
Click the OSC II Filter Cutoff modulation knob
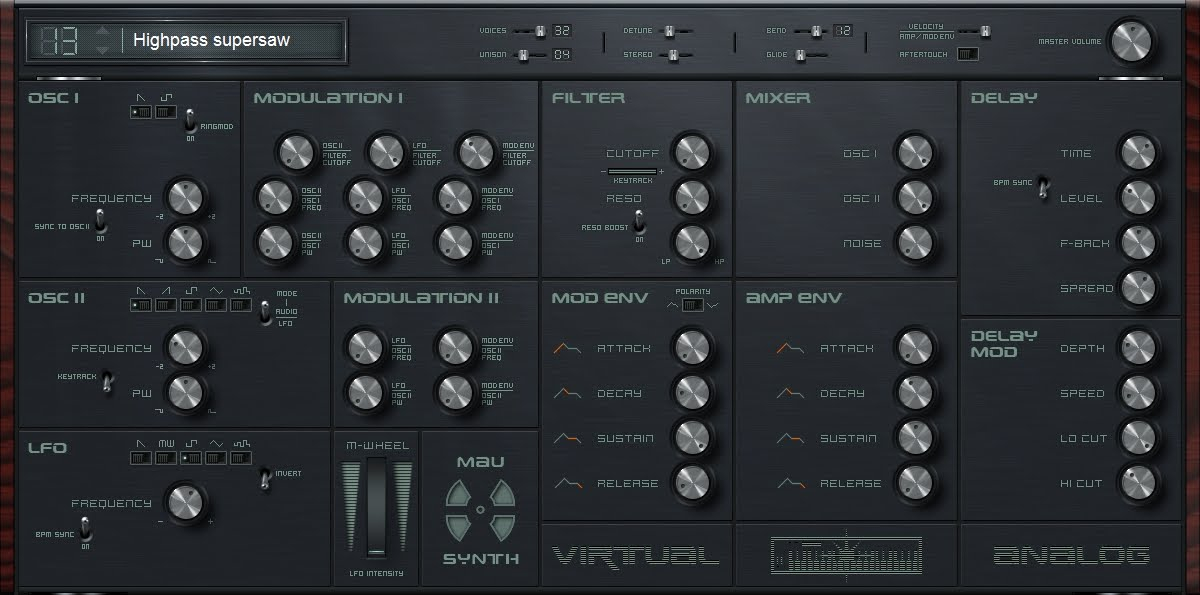click(295, 153)
